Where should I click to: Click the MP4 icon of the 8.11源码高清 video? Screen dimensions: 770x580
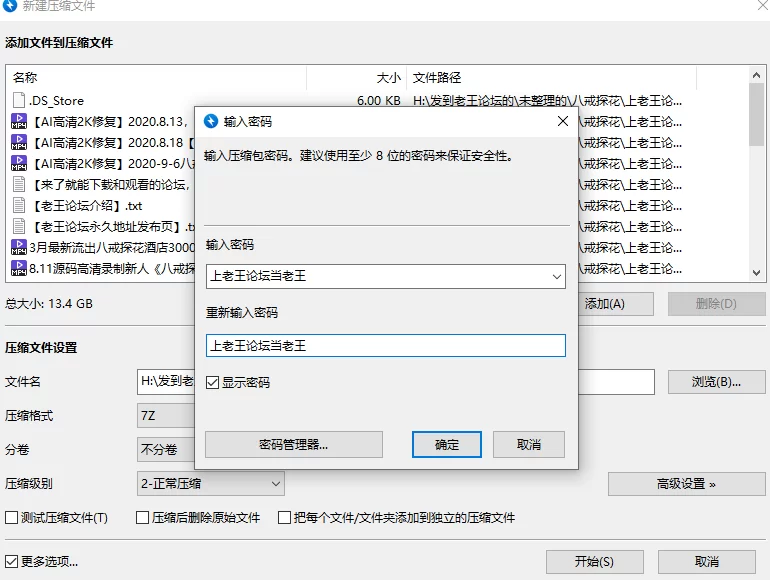[x=19, y=268]
